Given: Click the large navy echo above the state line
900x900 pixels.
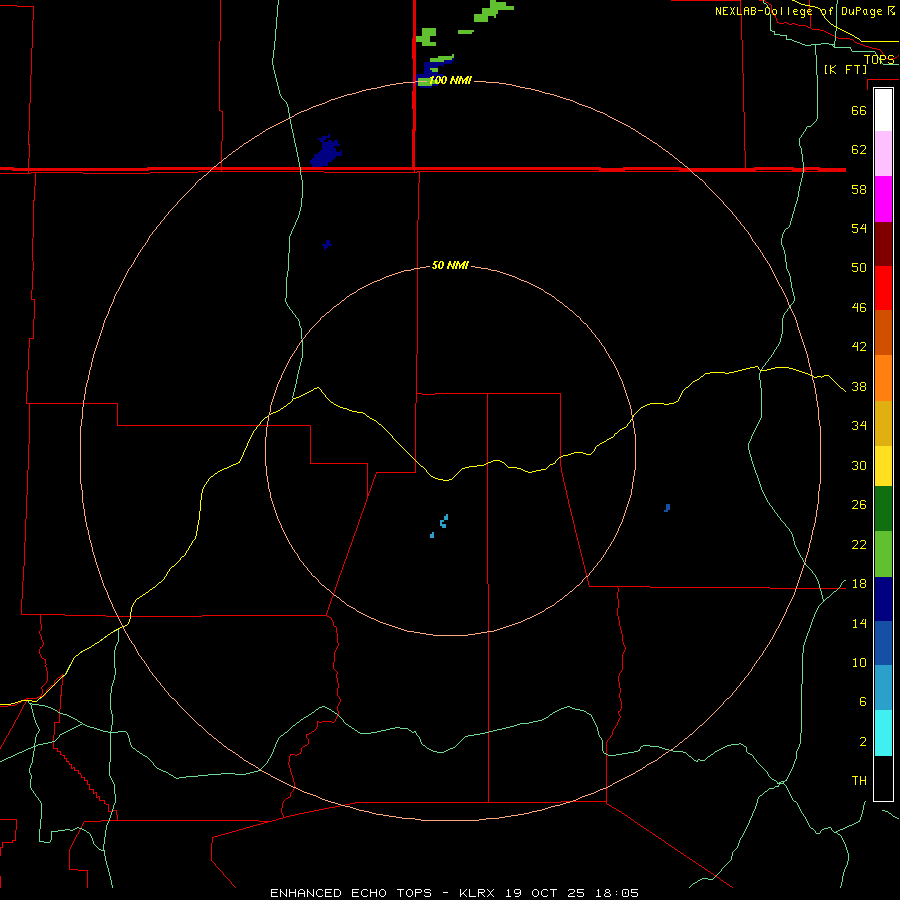Looking at the screenshot, I should [326, 152].
